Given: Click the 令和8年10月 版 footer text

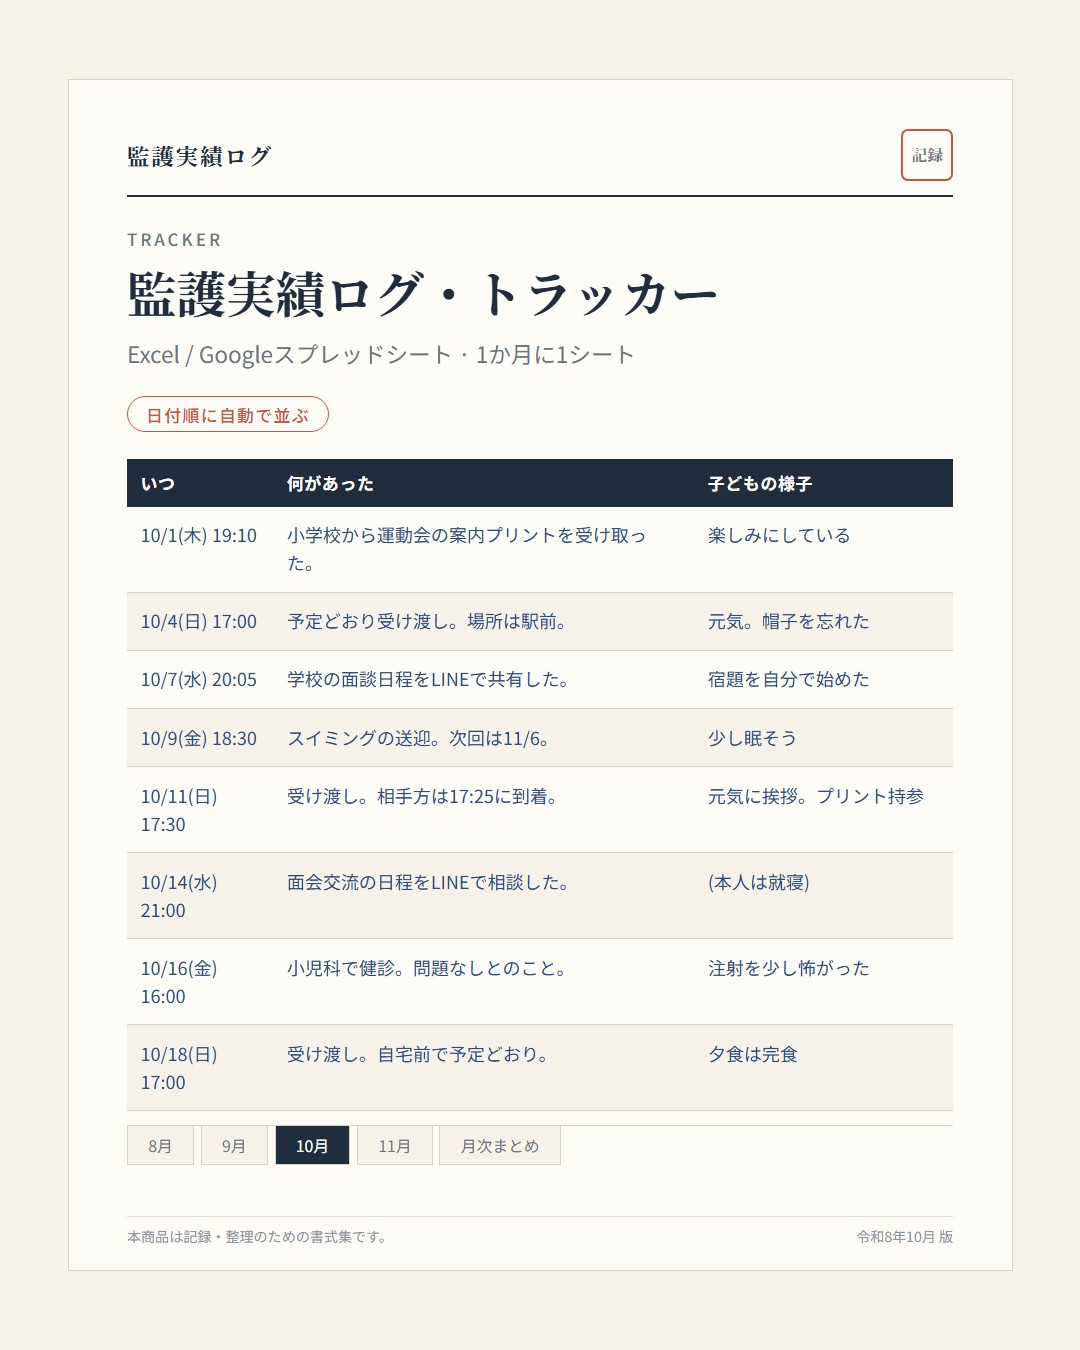Looking at the screenshot, I should click(x=904, y=1237).
